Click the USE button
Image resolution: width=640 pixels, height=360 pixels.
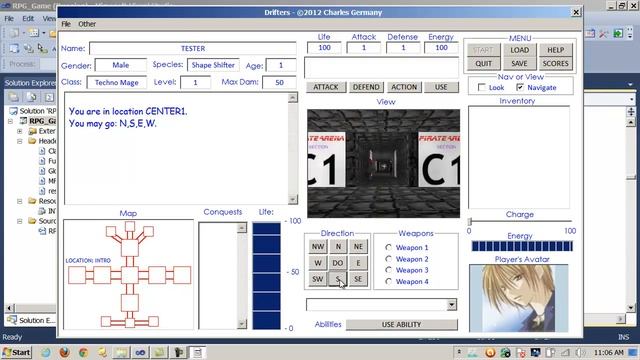(x=441, y=87)
